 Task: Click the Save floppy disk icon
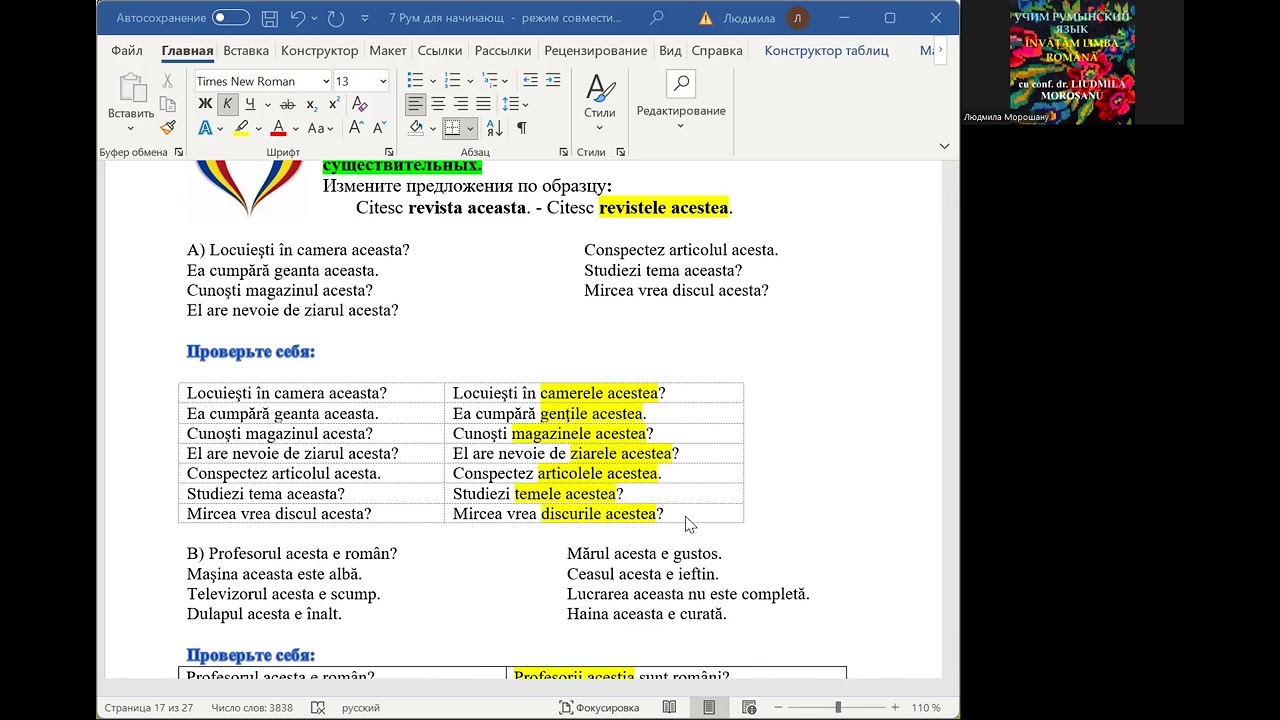click(269, 18)
